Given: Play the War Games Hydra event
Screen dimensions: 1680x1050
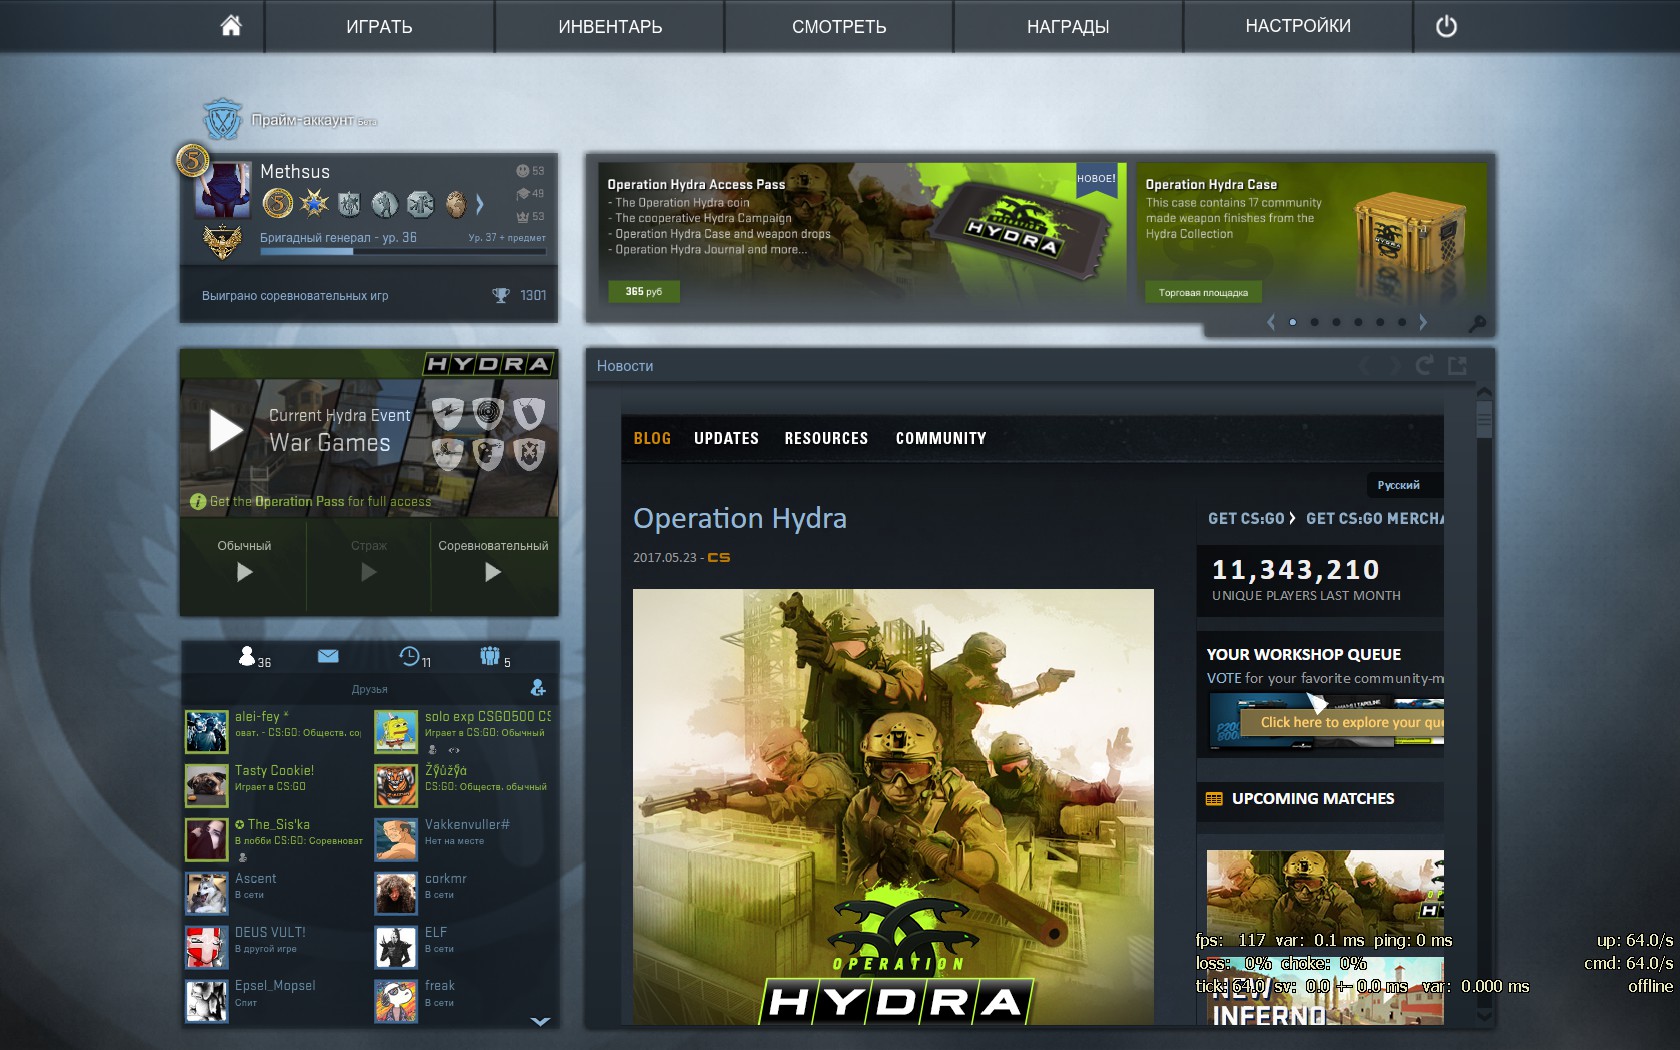Looking at the screenshot, I should tap(226, 431).
